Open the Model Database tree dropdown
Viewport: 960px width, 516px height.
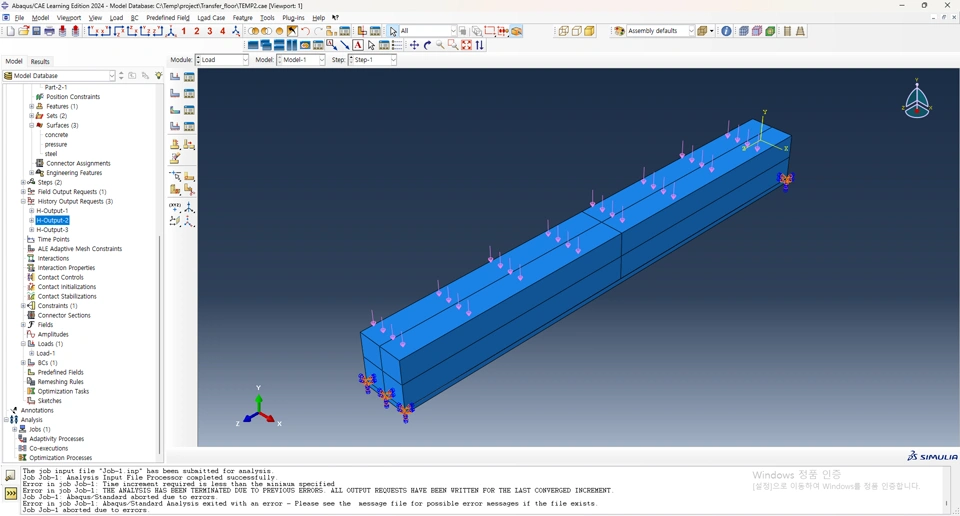point(59,76)
